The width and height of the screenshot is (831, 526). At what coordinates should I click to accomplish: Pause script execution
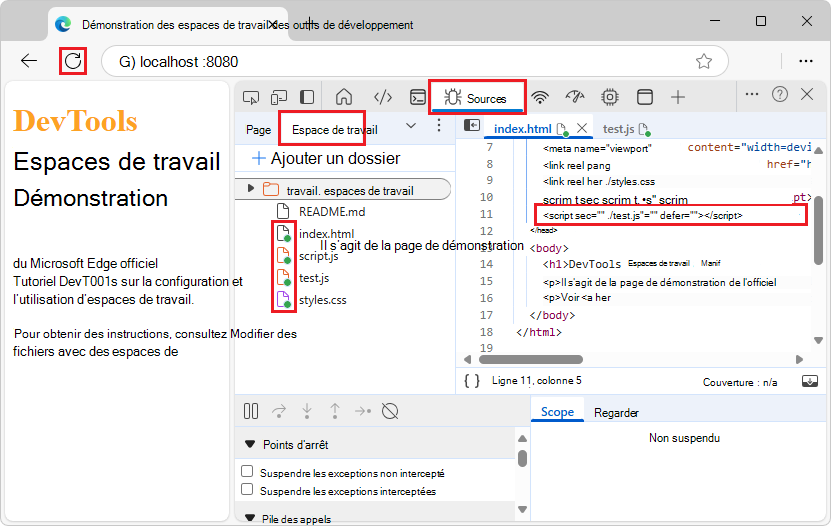click(x=251, y=411)
